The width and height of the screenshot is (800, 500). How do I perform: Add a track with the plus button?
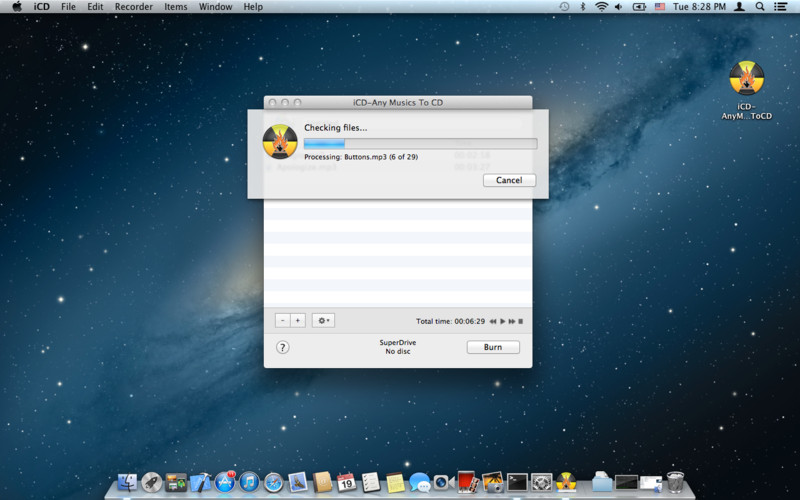coord(298,320)
